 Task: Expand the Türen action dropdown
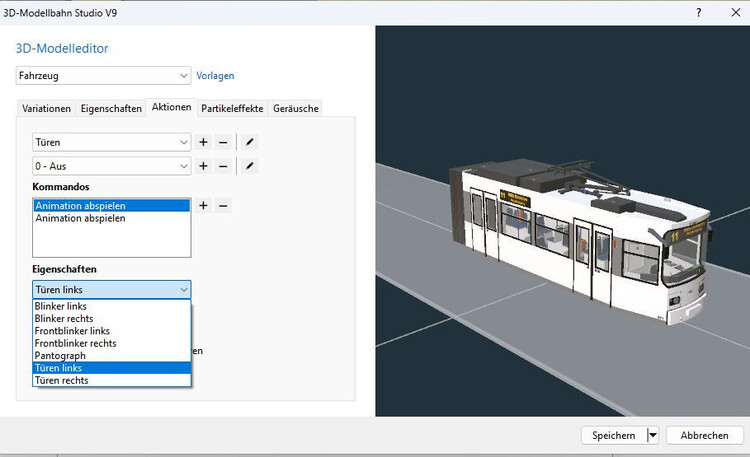183,142
